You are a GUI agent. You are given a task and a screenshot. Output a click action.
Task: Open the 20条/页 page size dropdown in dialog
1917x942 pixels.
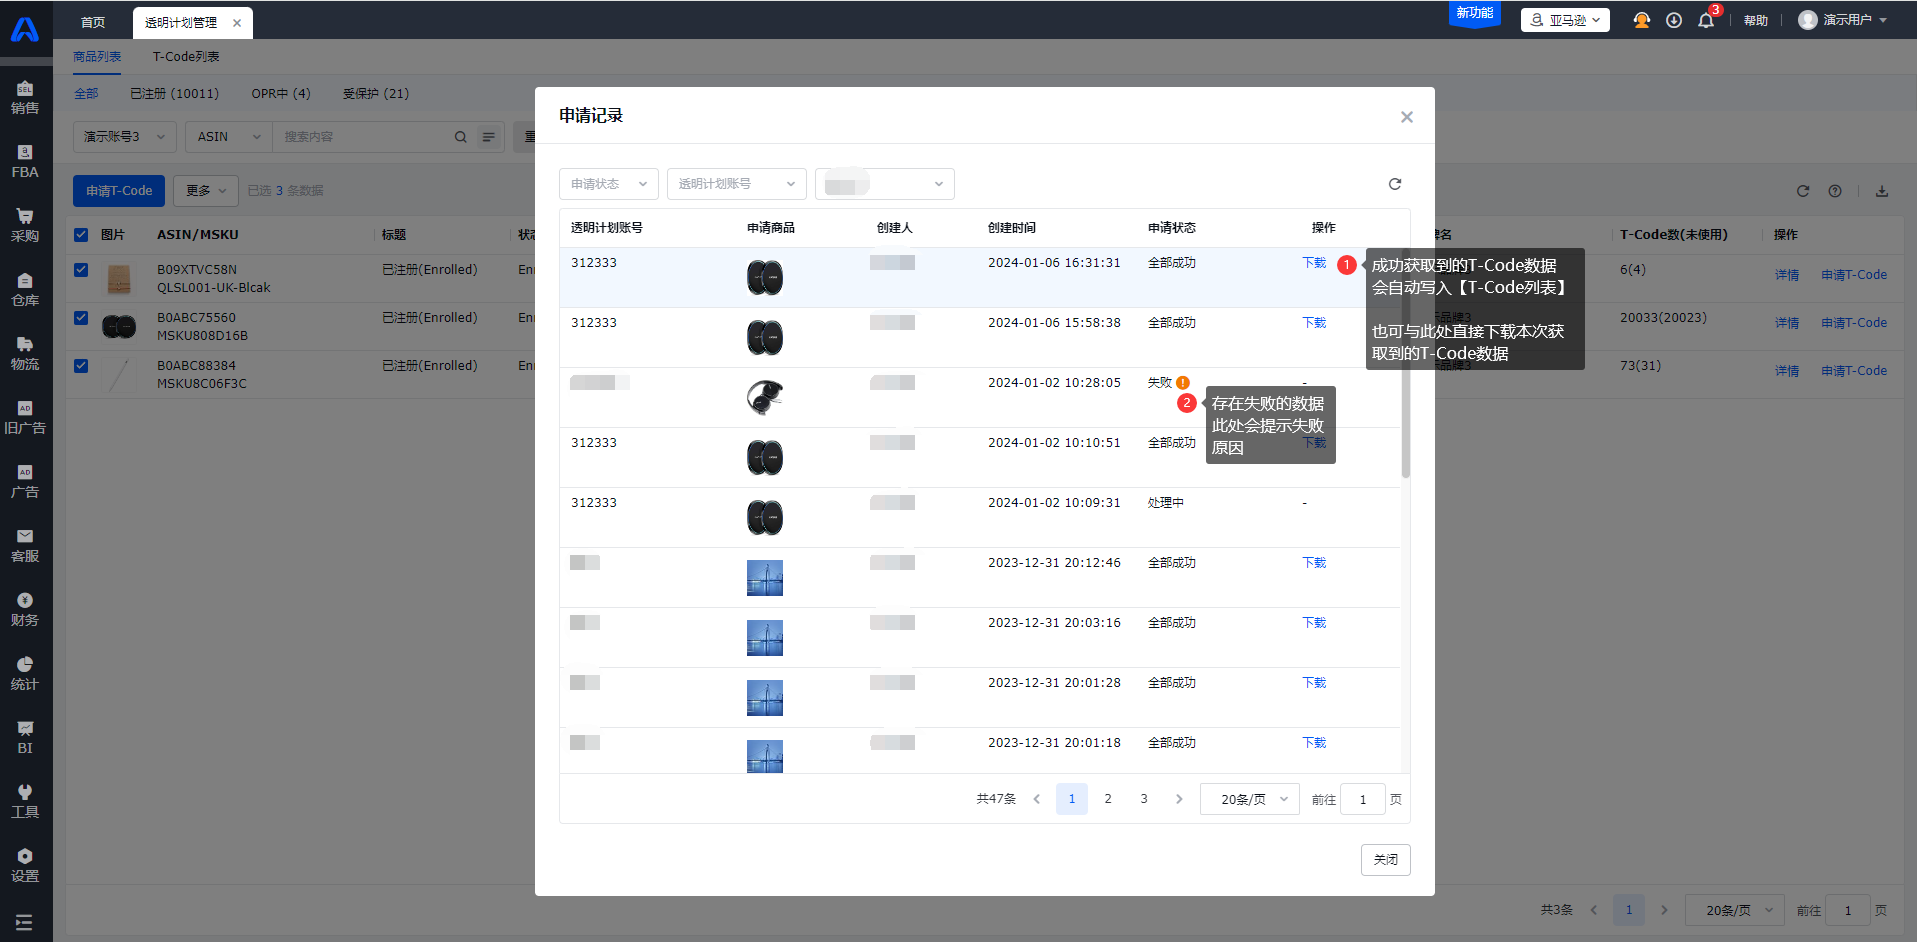[x=1250, y=799]
